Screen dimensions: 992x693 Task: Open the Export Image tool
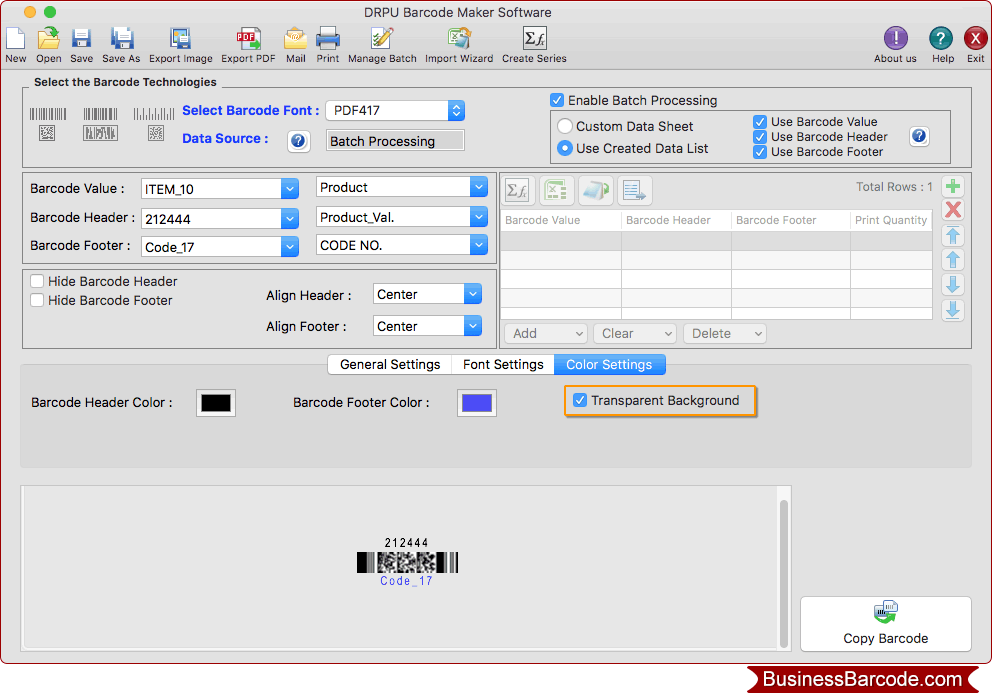(181, 42)
